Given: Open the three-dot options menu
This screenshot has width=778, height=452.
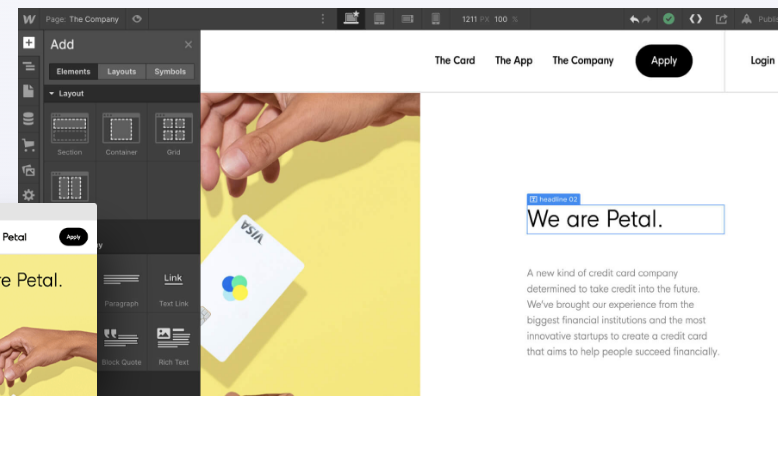Looking at the screenshot, I should pos(323,19).
